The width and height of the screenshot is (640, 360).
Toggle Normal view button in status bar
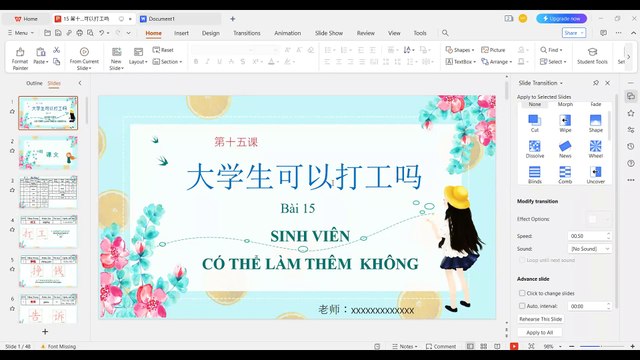[470, 346]
